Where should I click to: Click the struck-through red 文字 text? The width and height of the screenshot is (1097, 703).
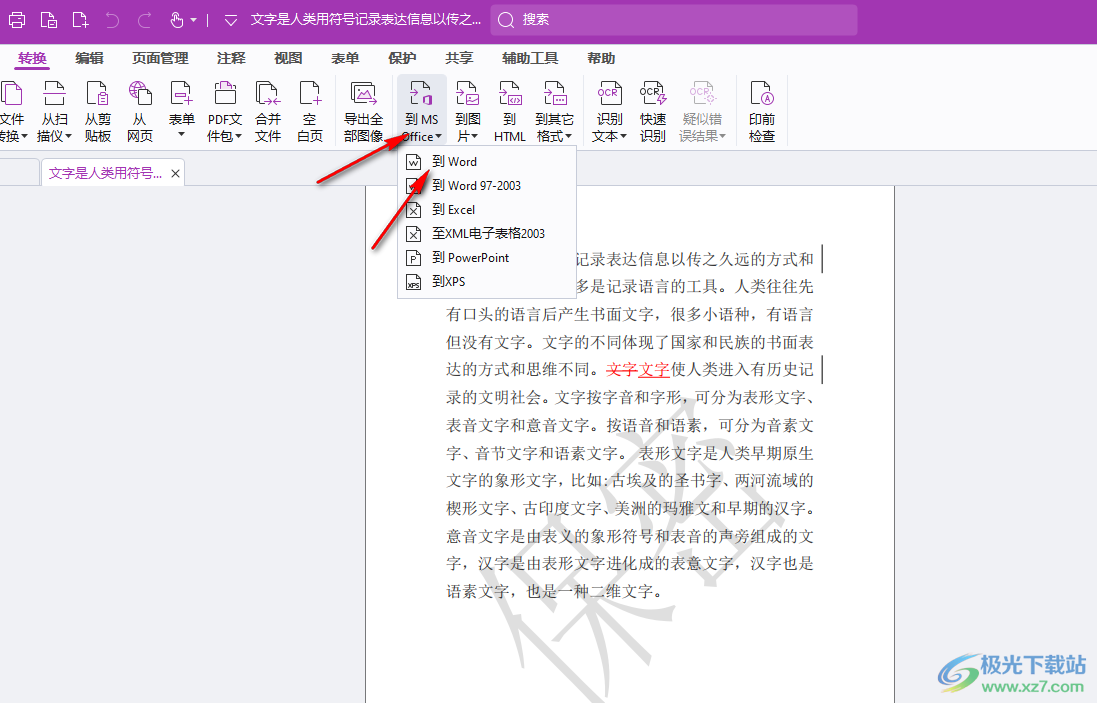pyautogui.click(x=622, y=369)
